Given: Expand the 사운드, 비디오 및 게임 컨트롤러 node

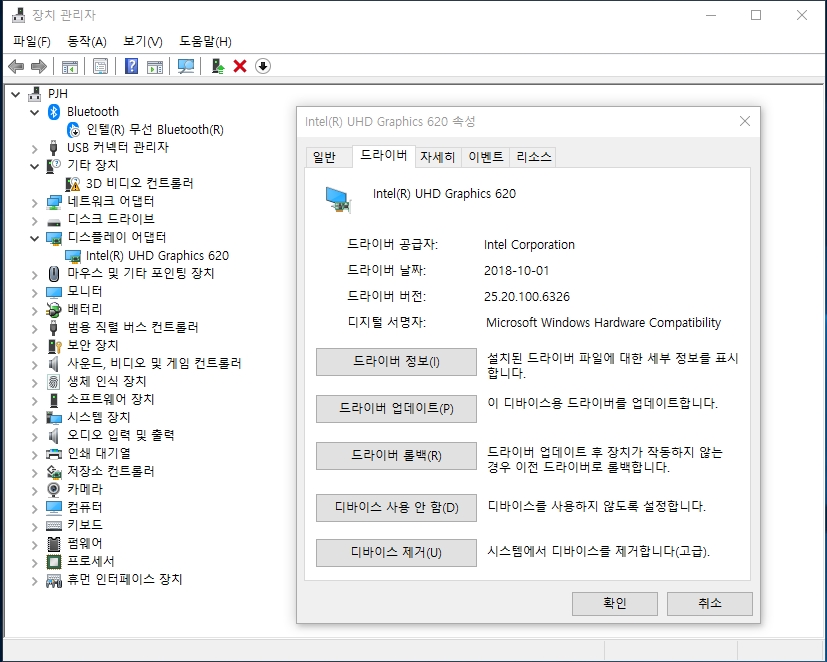Looking at the screenshot, I should coord(35,364).
